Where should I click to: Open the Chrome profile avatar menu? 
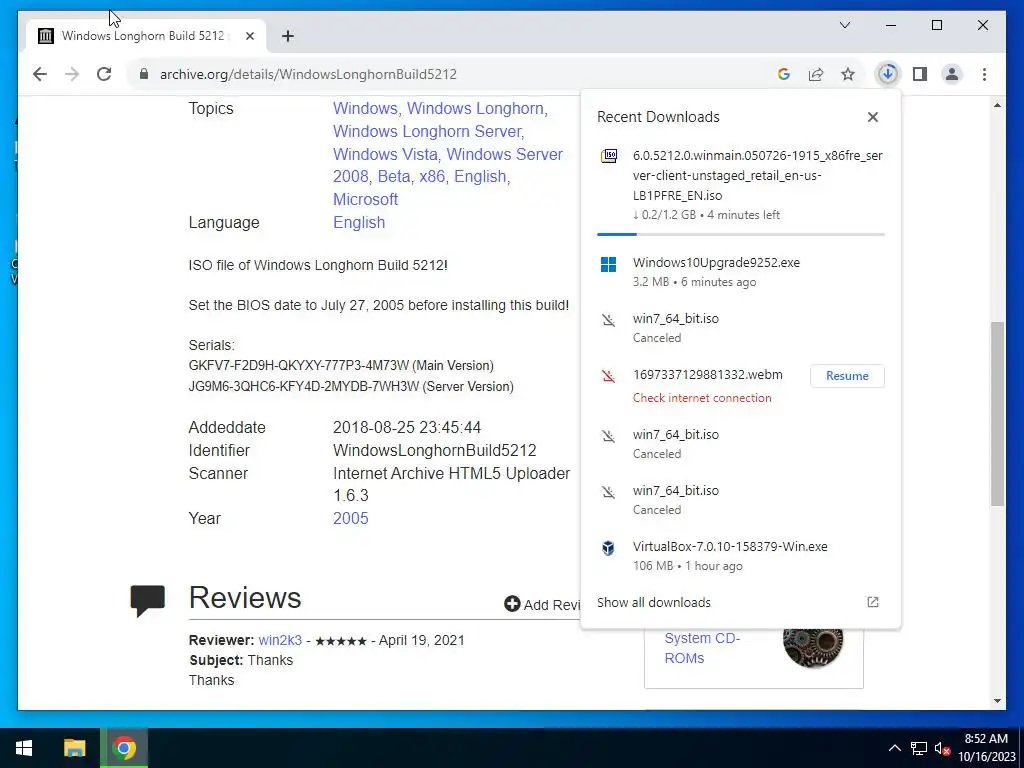click(x=952, y=74)
